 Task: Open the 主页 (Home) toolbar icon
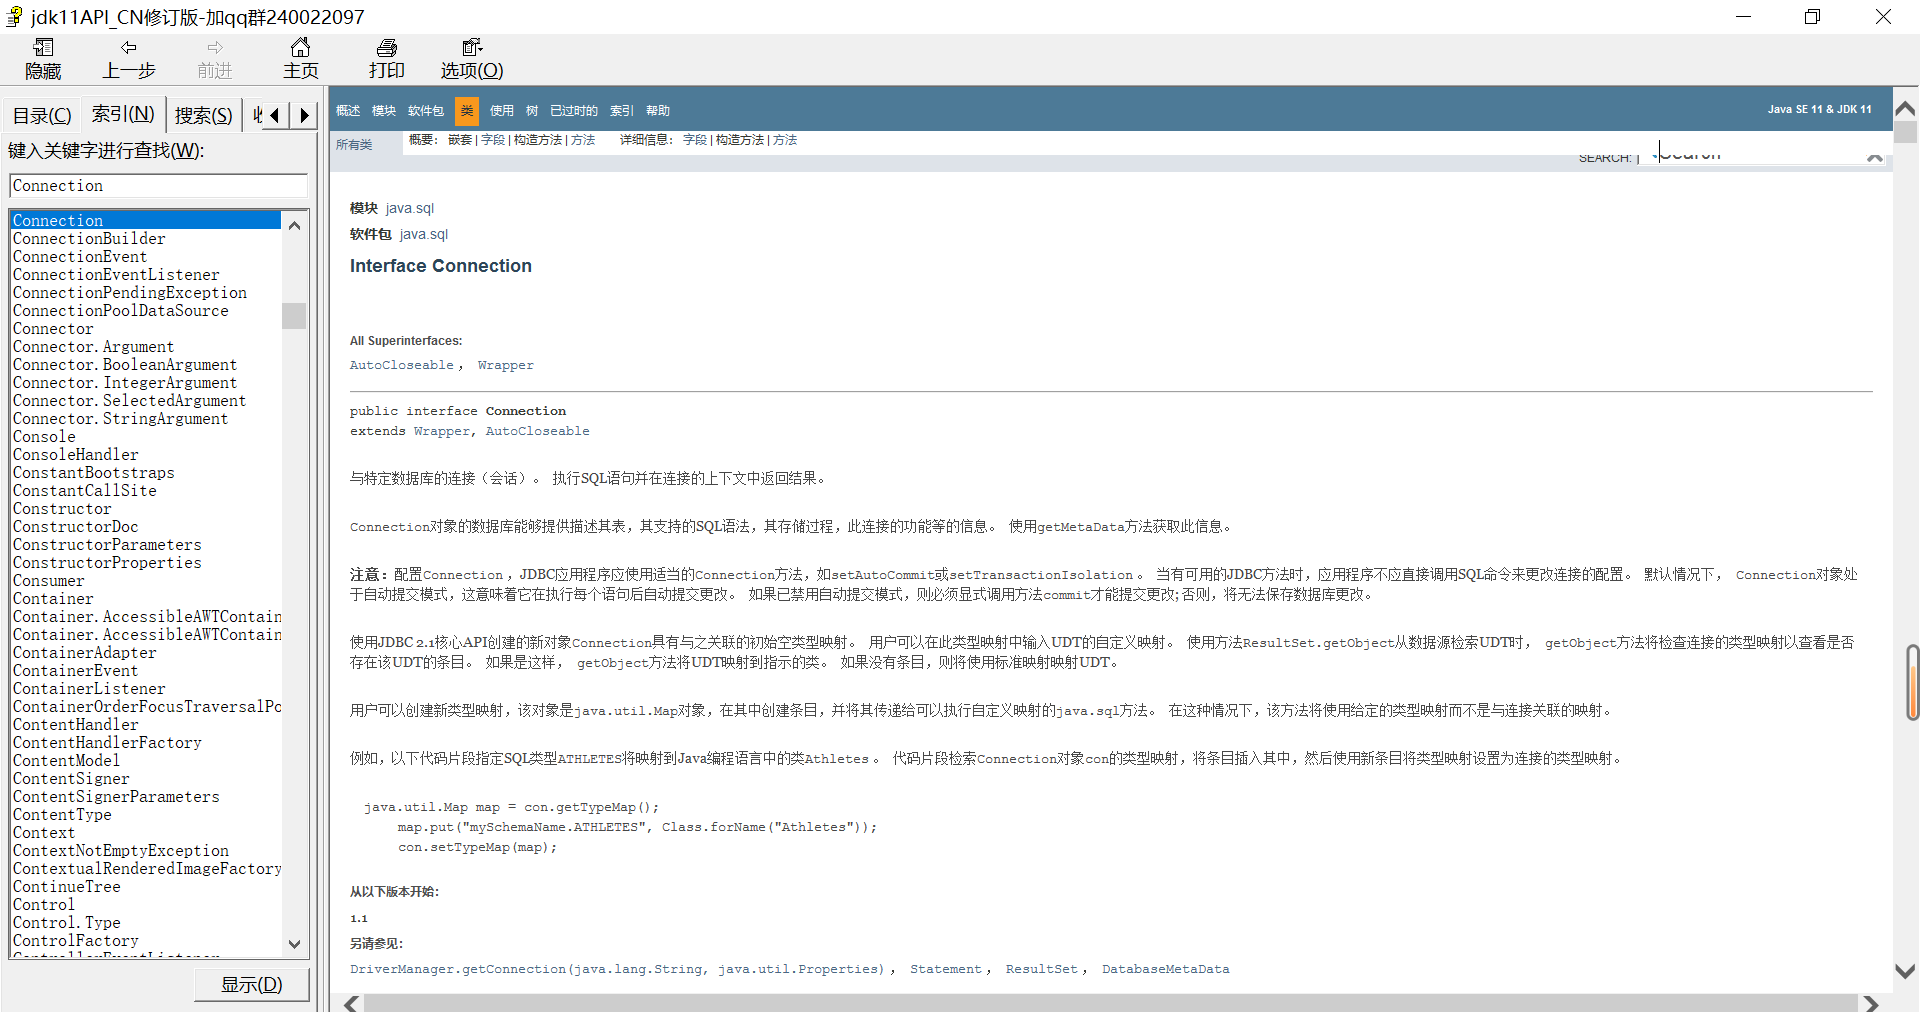point(300,59)
